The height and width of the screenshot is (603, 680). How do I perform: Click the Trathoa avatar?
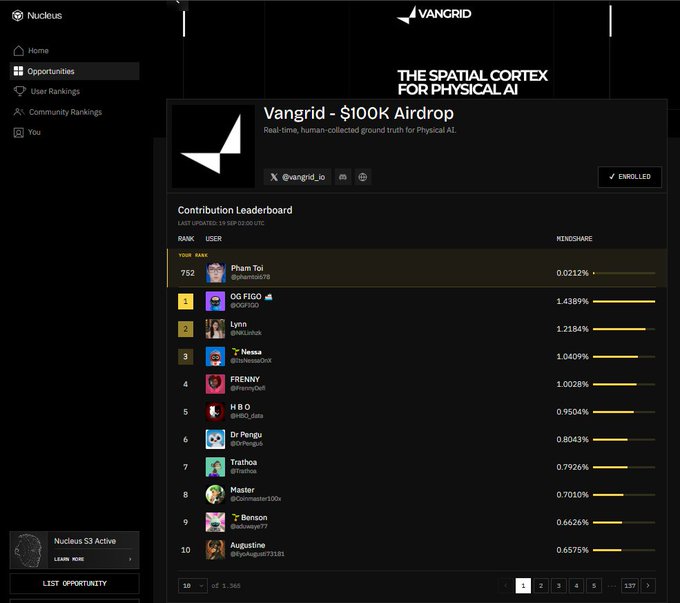pos(215,467)
